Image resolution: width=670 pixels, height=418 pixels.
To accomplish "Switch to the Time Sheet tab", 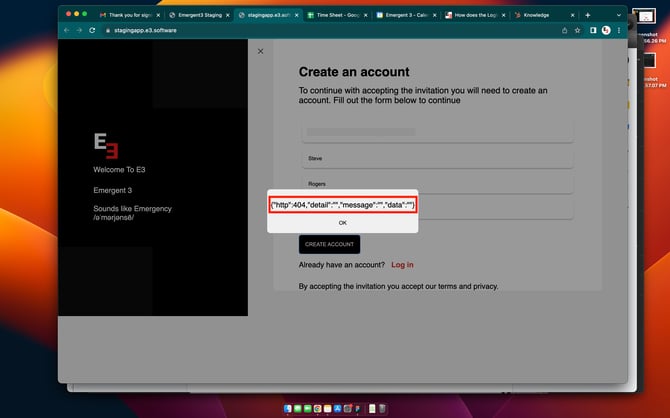I will 335,15.
